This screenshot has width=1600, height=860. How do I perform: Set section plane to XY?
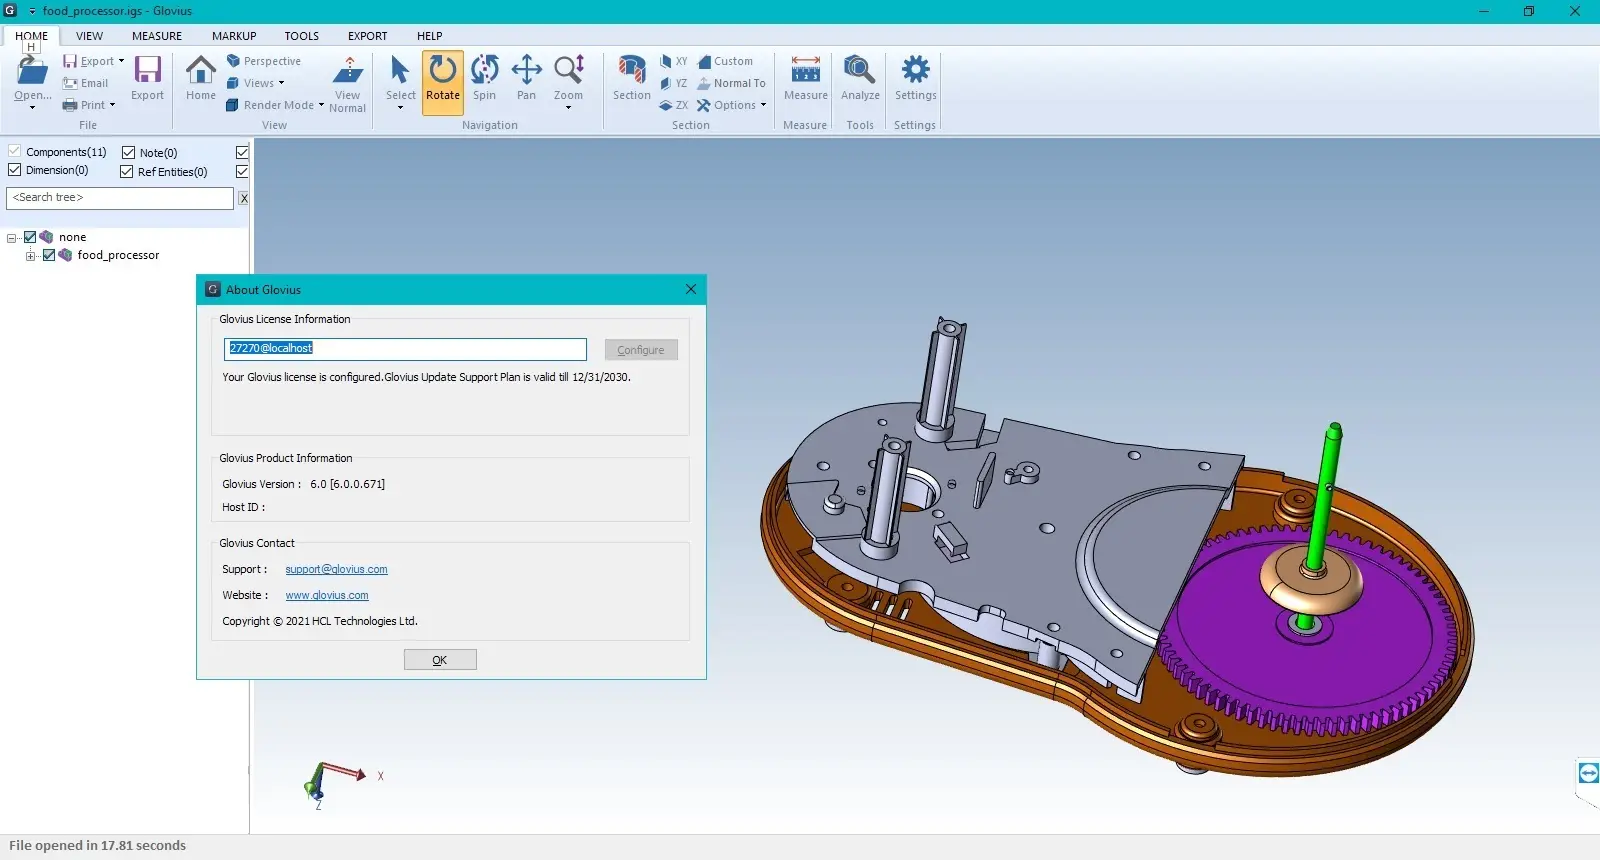674,61
